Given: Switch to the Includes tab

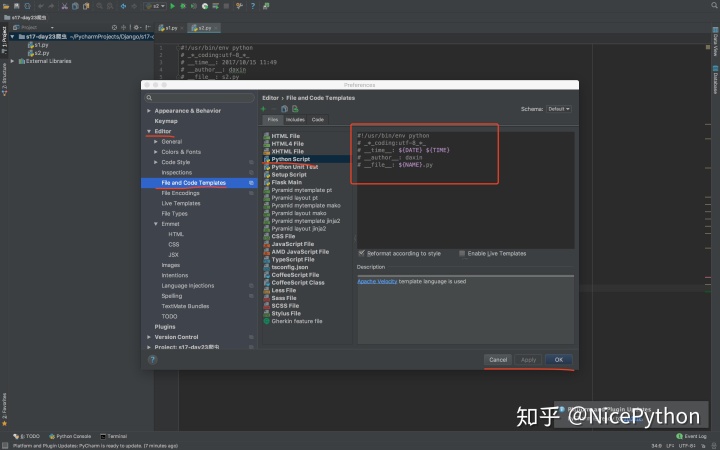Looking at the screenshot, I should 295,119.
